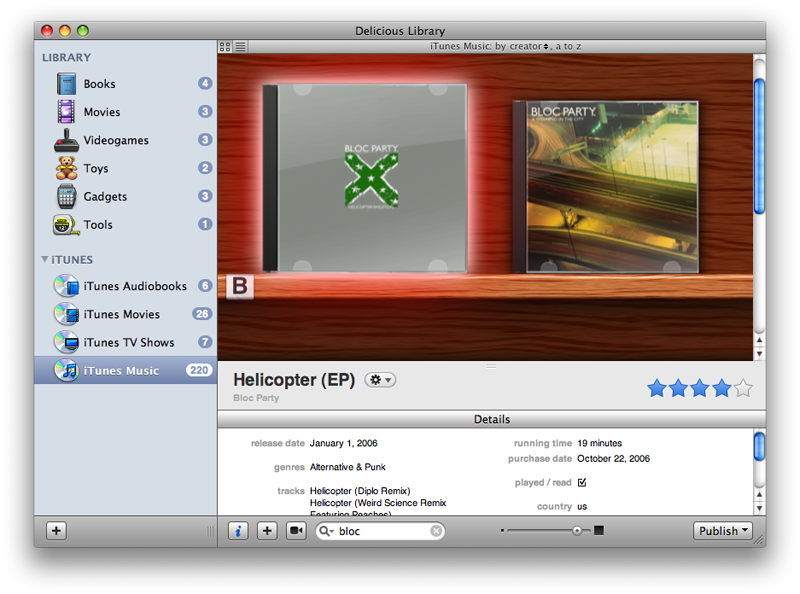Open the Helicopter EP action gear menu
The image size is (800, 594).
tap(380, 380)
